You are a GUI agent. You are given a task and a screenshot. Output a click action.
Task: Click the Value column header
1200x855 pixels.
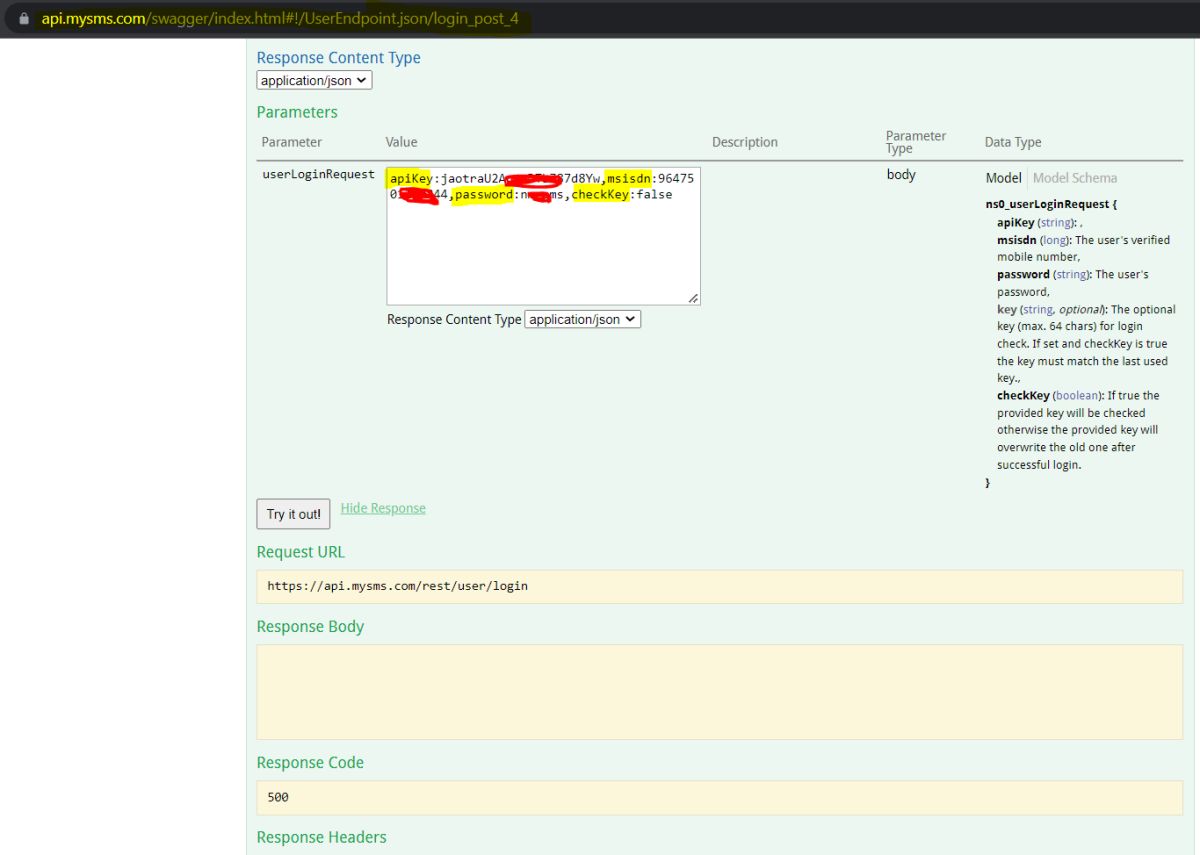[x=402, y=142]
